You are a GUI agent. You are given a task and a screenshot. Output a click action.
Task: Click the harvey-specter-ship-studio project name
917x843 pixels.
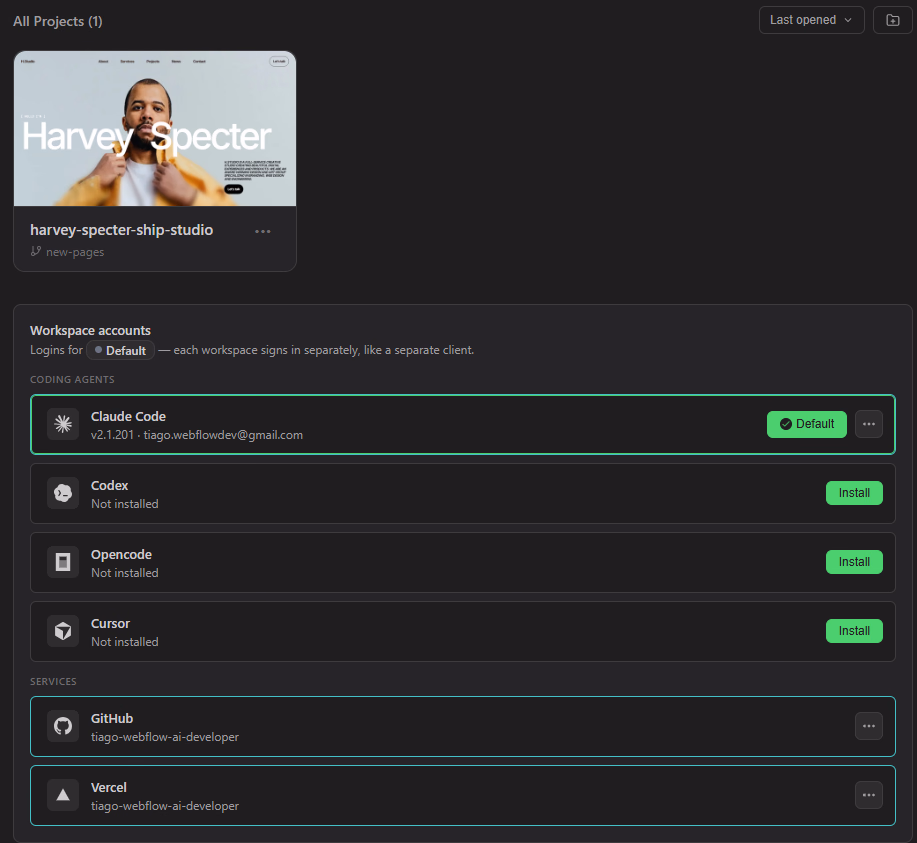(x=122, y=230)
